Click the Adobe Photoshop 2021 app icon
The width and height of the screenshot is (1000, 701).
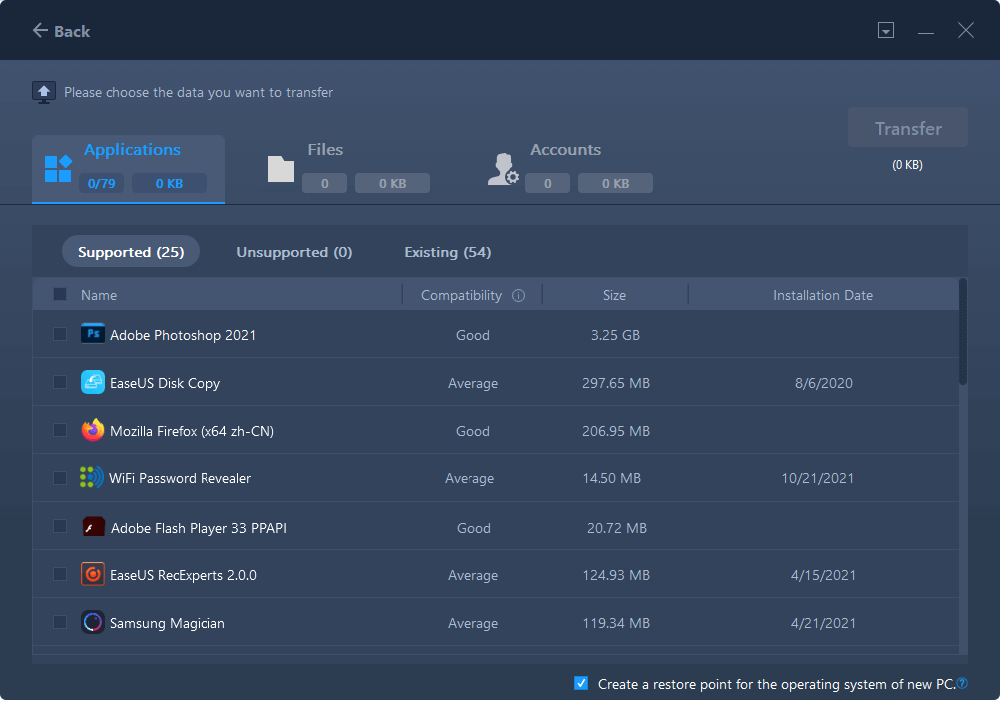tap(93, 334)
